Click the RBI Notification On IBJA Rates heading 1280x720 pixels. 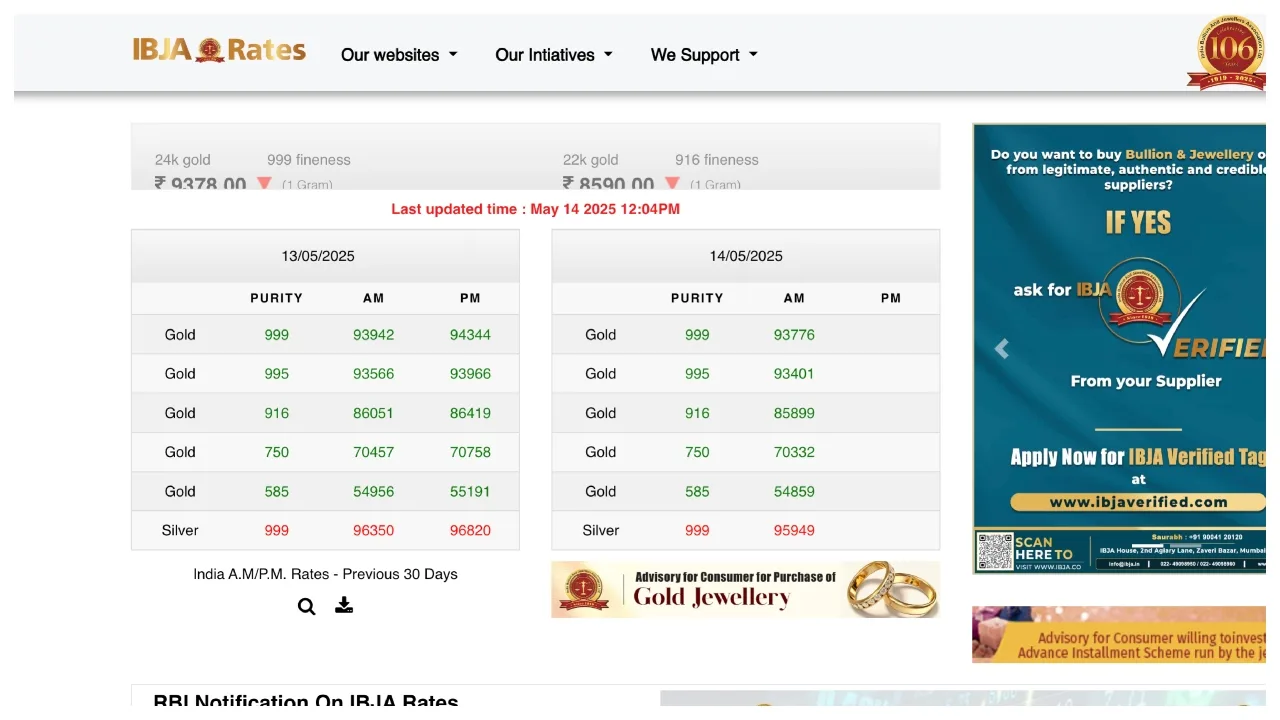coord(305,700)
